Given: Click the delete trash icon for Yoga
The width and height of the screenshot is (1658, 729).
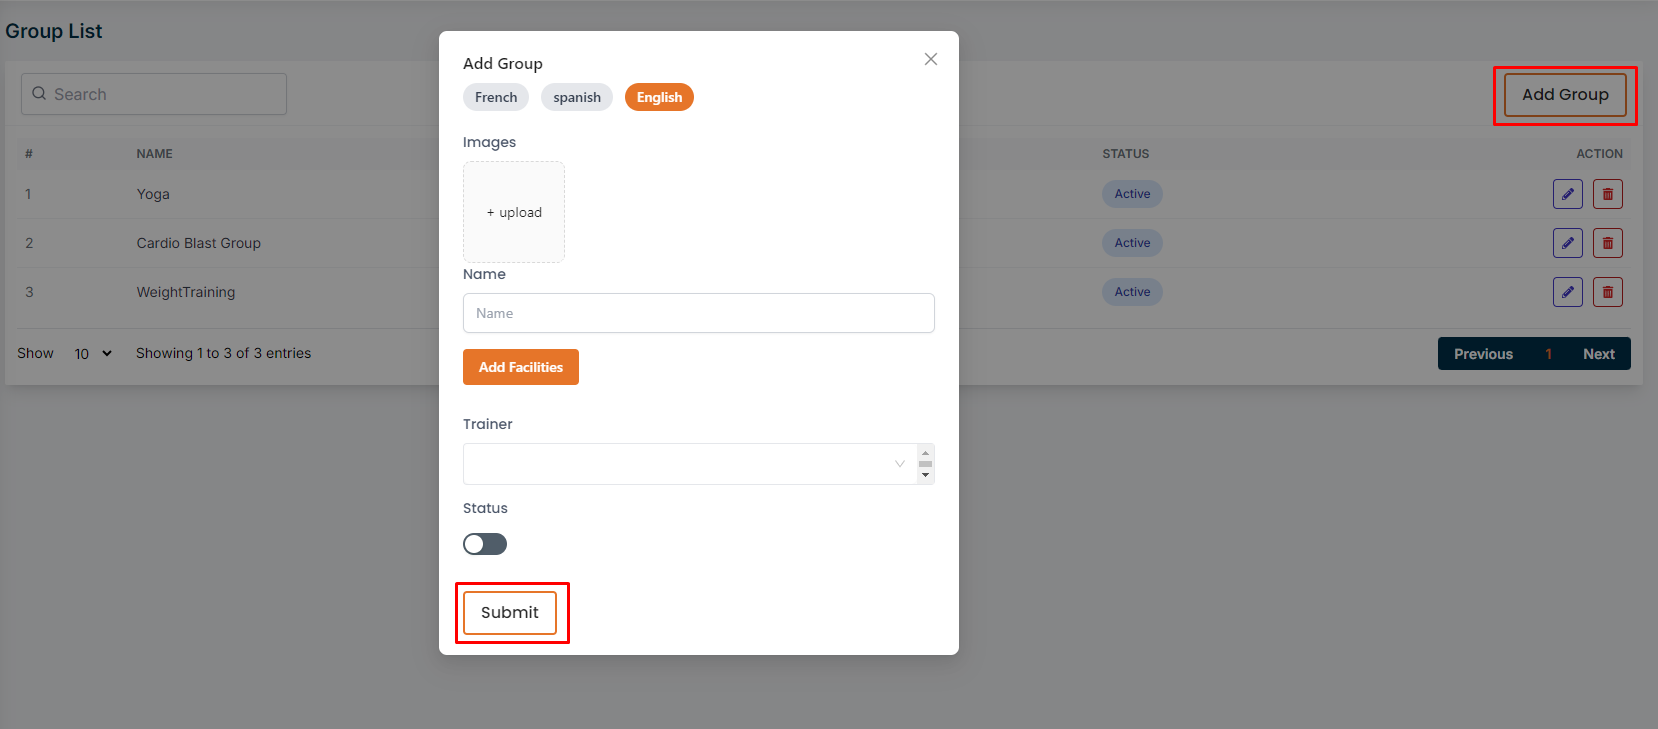Looking at the screenshot, I should point(1607,194).
